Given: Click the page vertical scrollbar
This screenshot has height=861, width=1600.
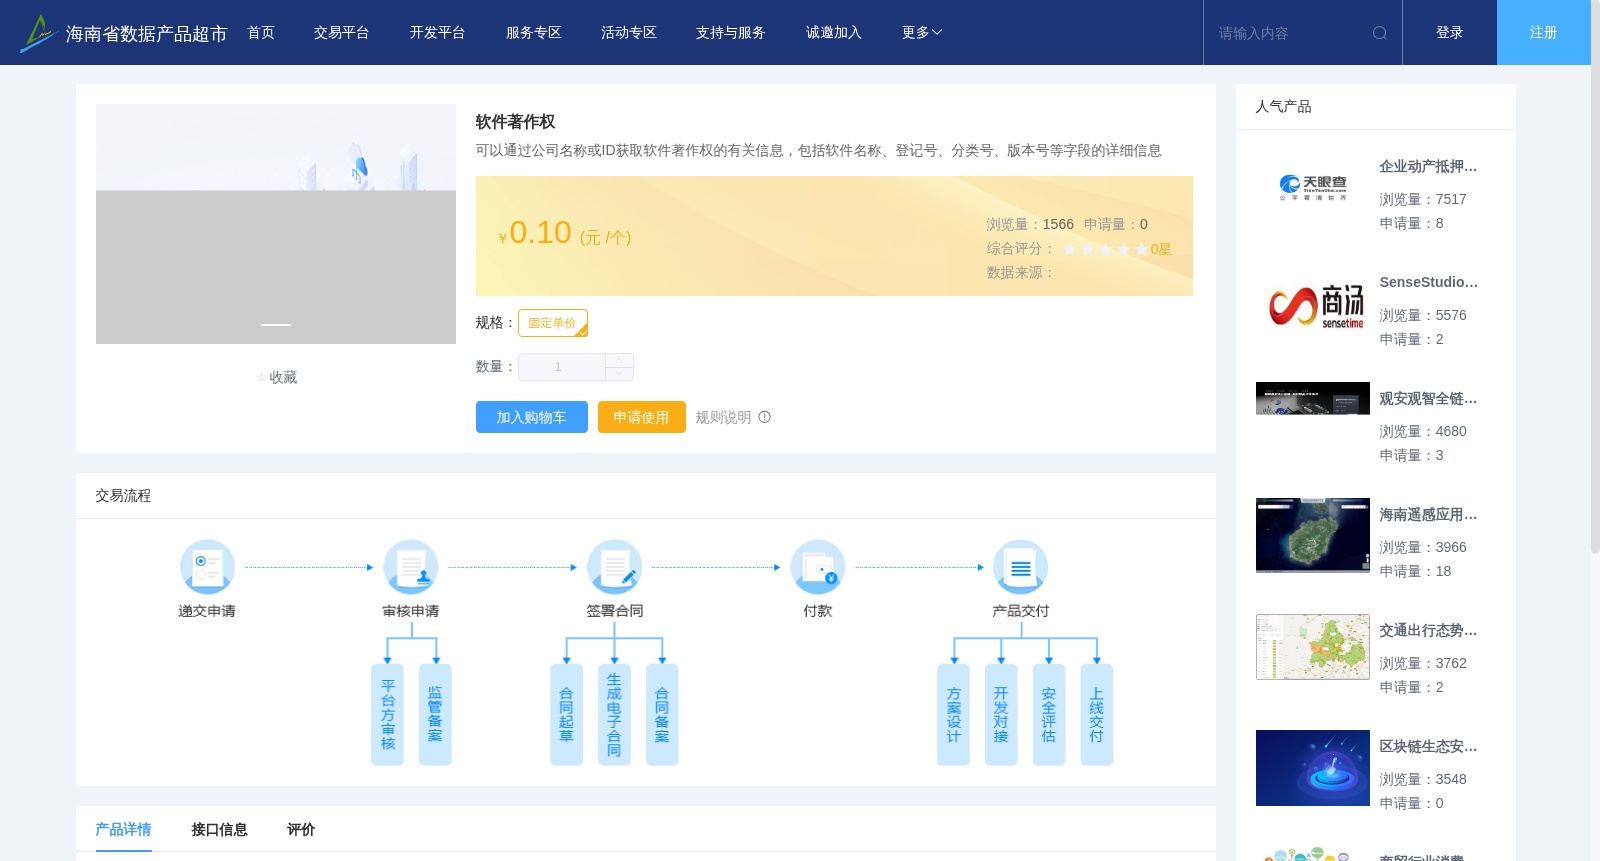Looking at the screenshot, I should 1595,278.
